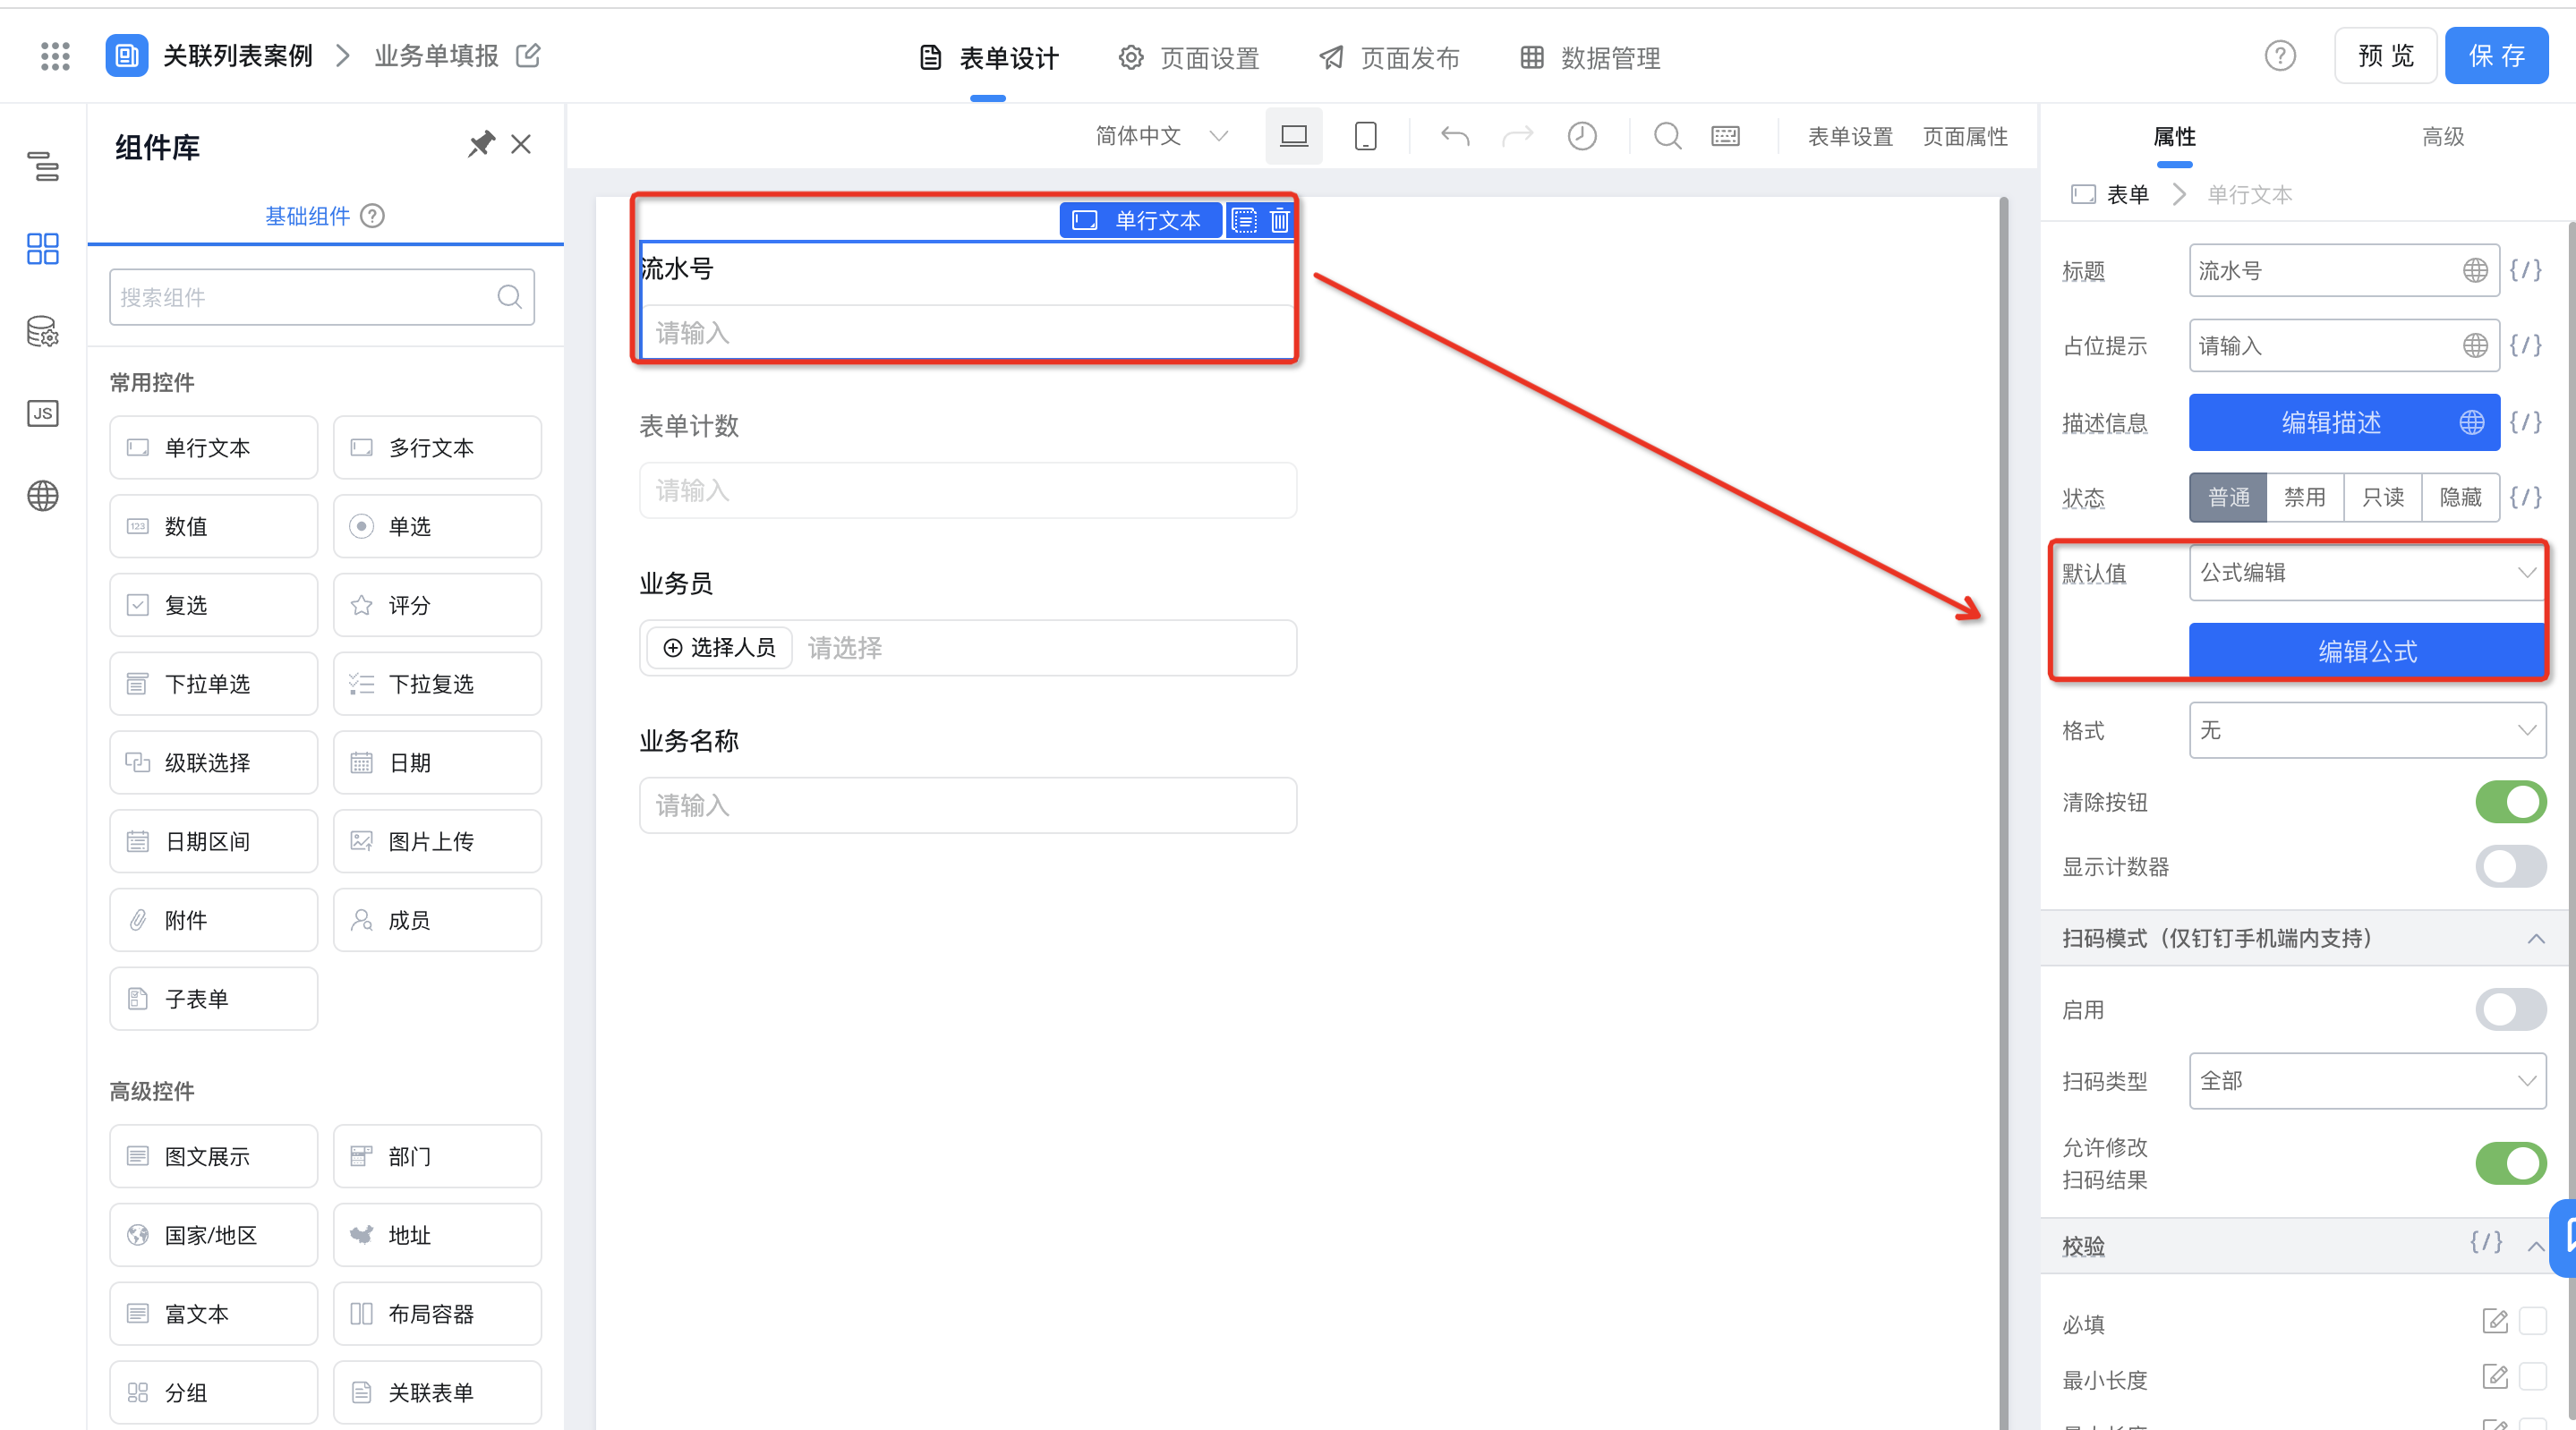Click the 预览 button
The height and width of the screenshot is (1430, 2576).
click(2385, 56)
